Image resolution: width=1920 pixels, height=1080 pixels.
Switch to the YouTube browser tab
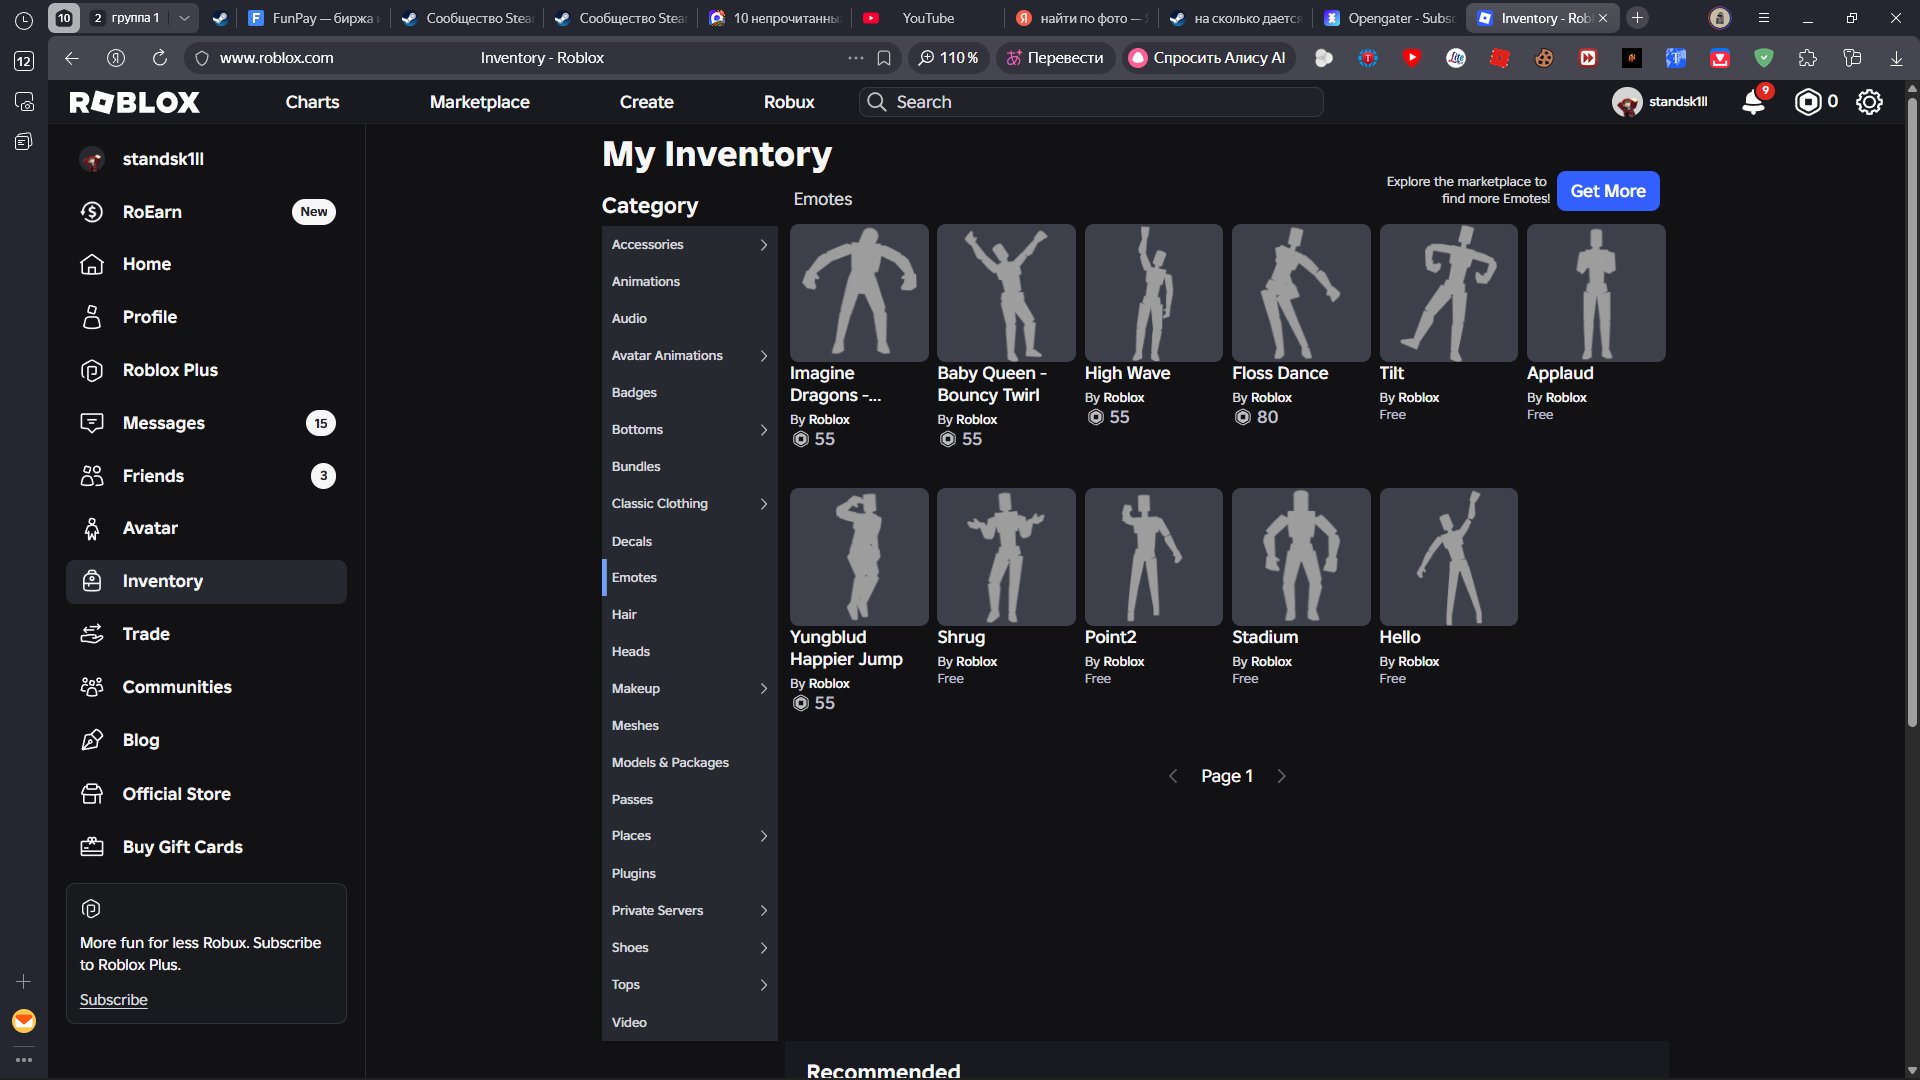tap(928, 18)
